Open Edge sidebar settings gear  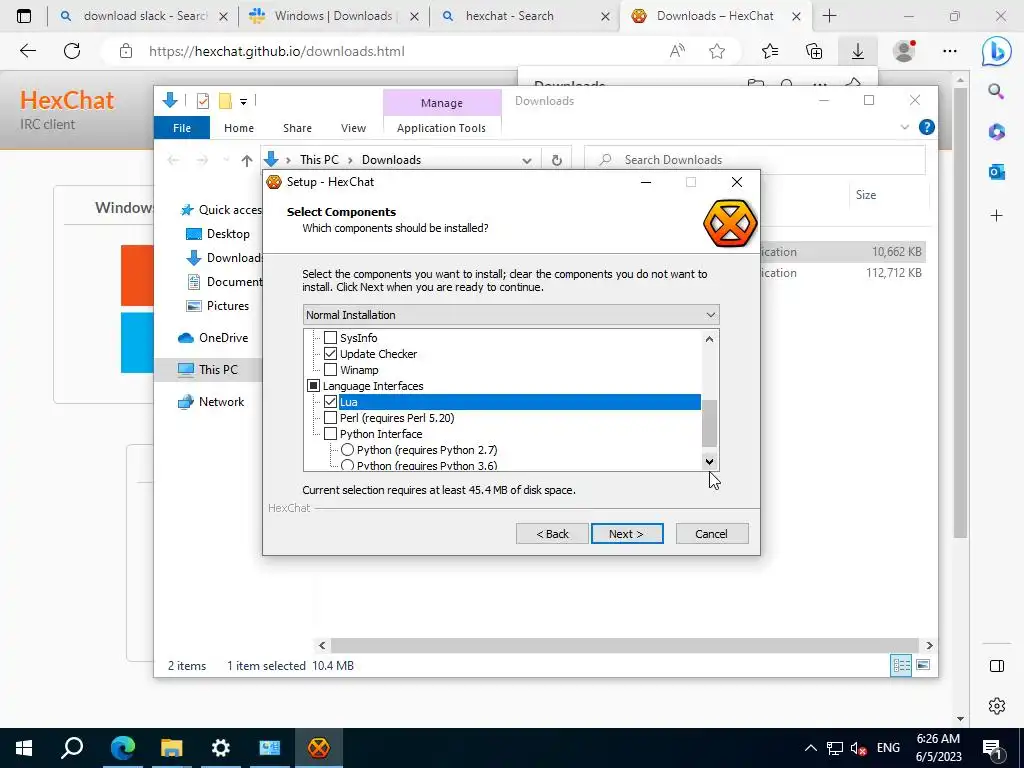pyautogui.click(x=997, y=706)
